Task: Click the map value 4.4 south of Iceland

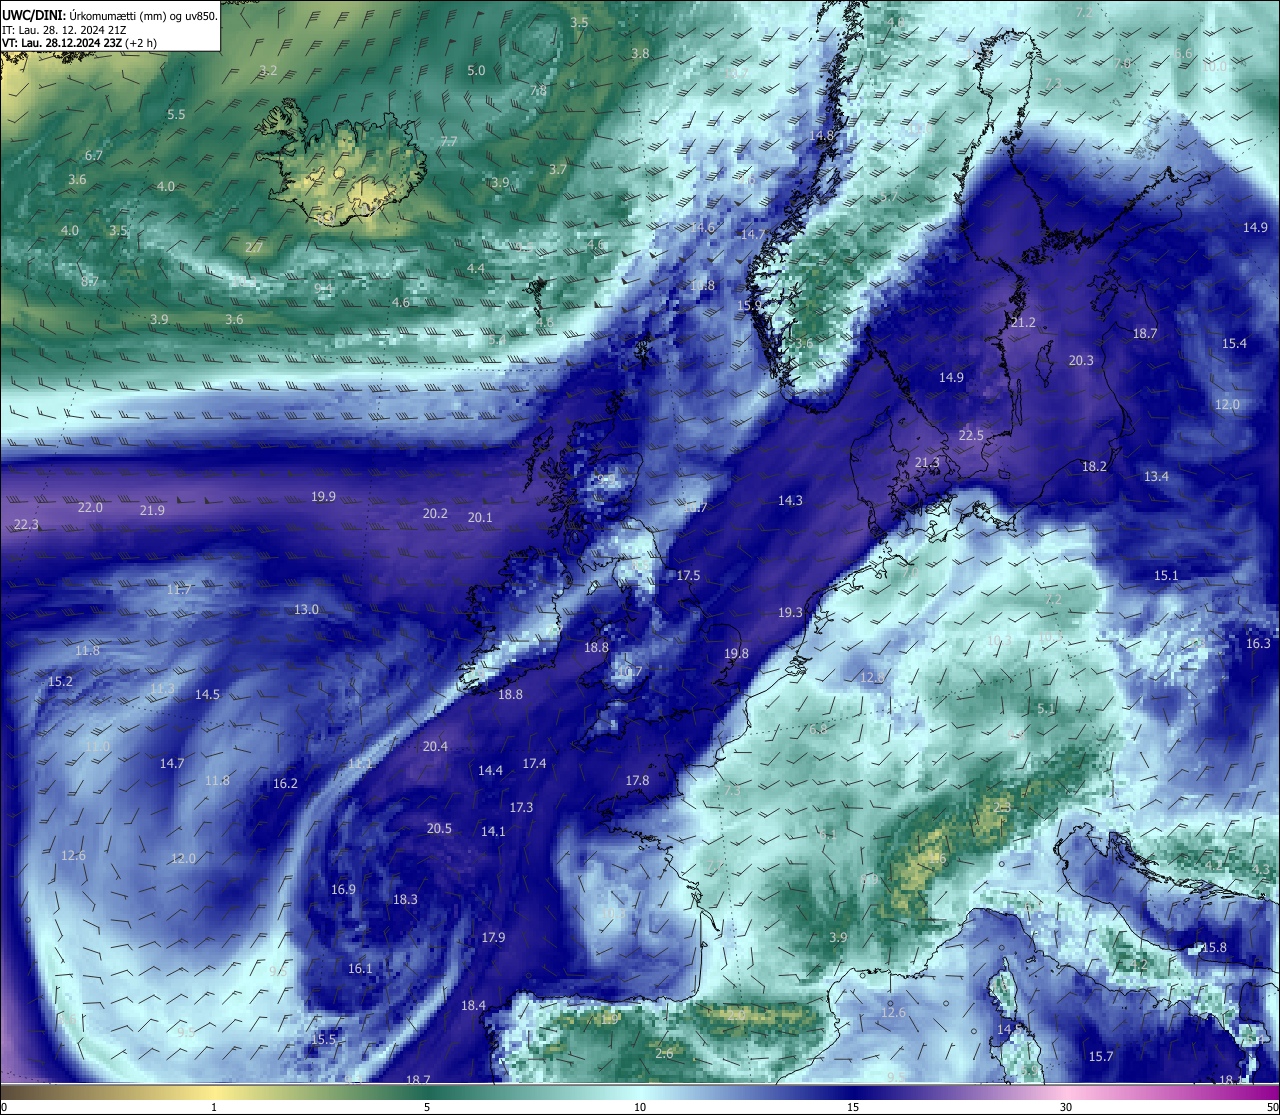Action: click(476, 269)
